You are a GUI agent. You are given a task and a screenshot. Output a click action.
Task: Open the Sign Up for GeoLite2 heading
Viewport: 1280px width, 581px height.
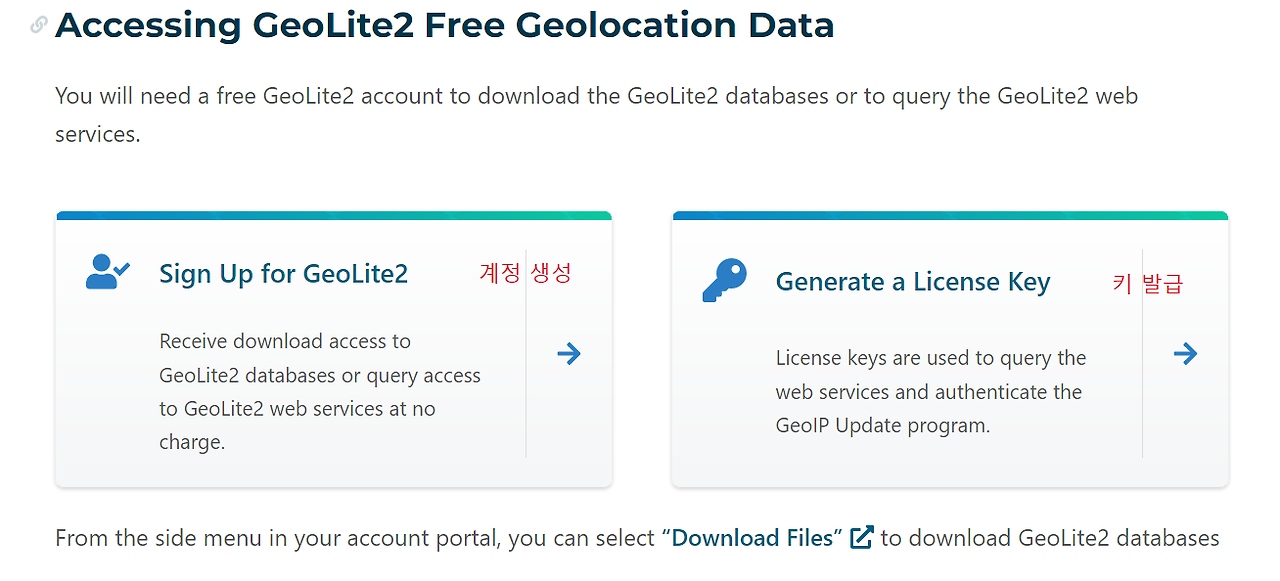point(283,273)
